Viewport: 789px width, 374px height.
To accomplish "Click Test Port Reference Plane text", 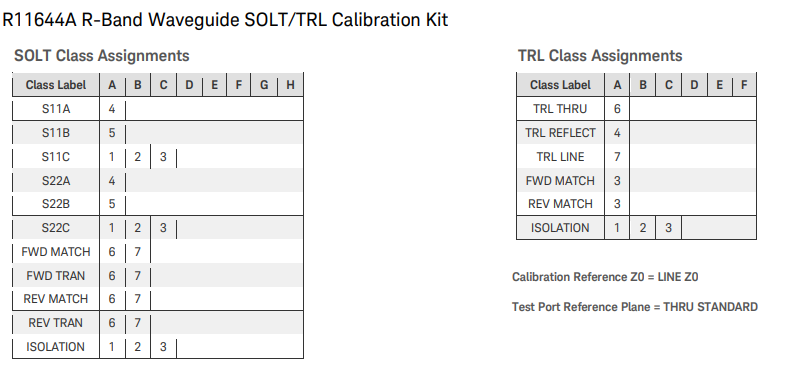I will [635, 307].
